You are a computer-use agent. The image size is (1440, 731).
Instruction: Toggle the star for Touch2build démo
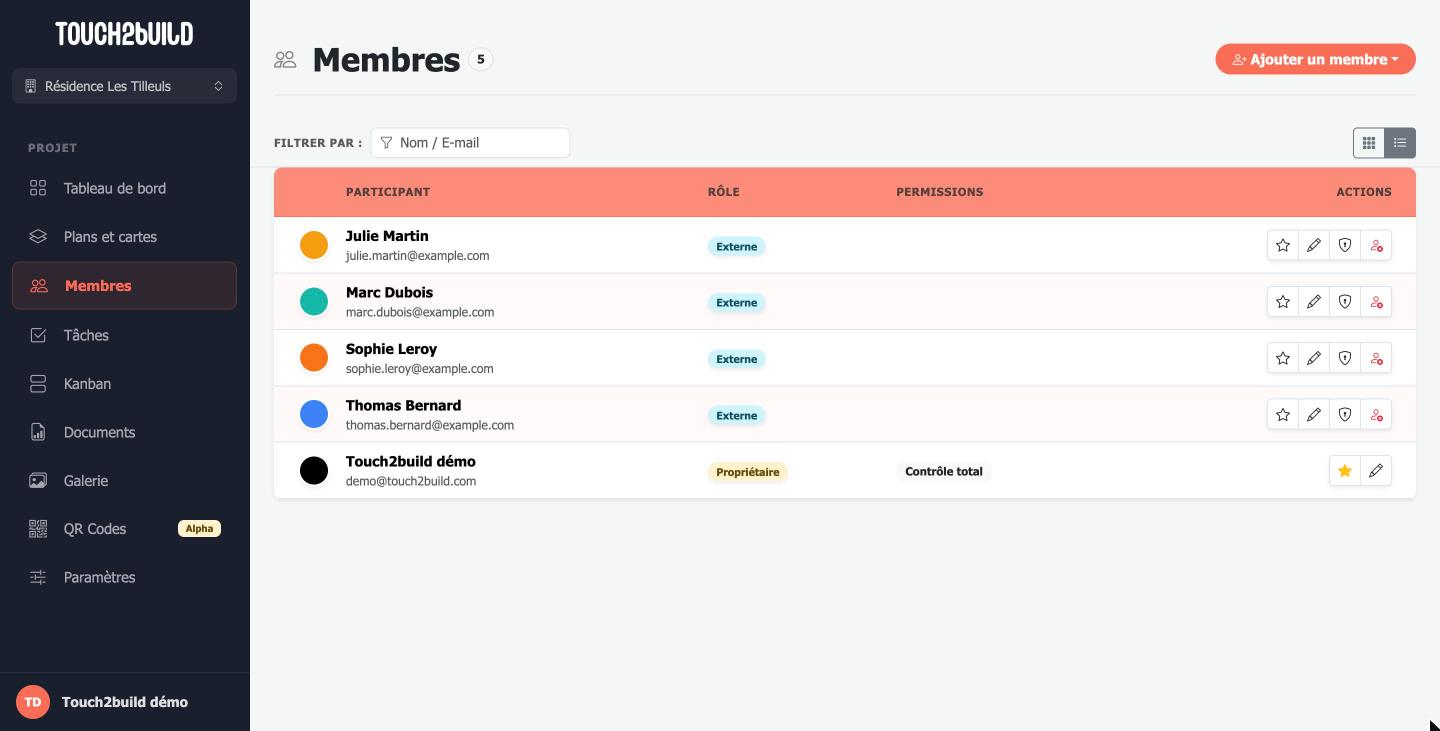(1345, 471)
